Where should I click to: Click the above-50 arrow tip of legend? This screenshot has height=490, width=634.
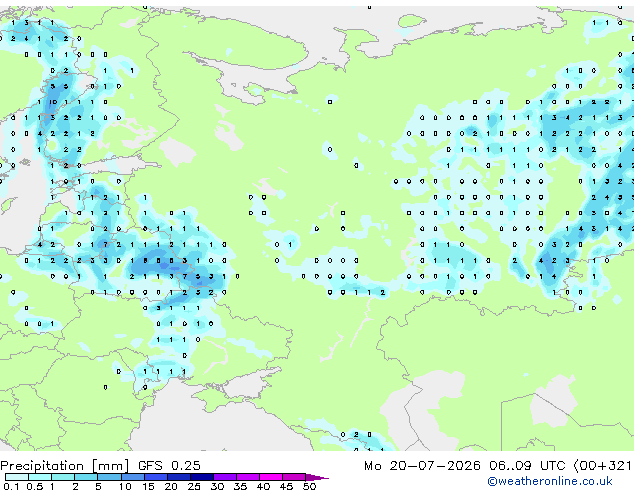[x=317, y=477]
